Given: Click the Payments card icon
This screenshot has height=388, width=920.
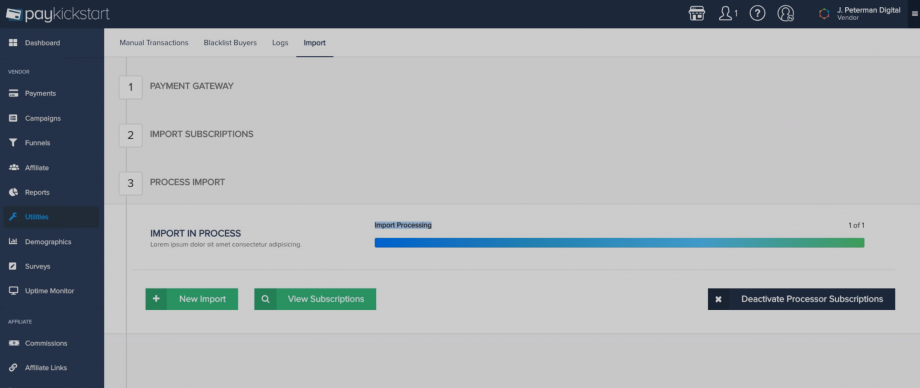Looking at the screenshot, I should (x=13, y=93).
